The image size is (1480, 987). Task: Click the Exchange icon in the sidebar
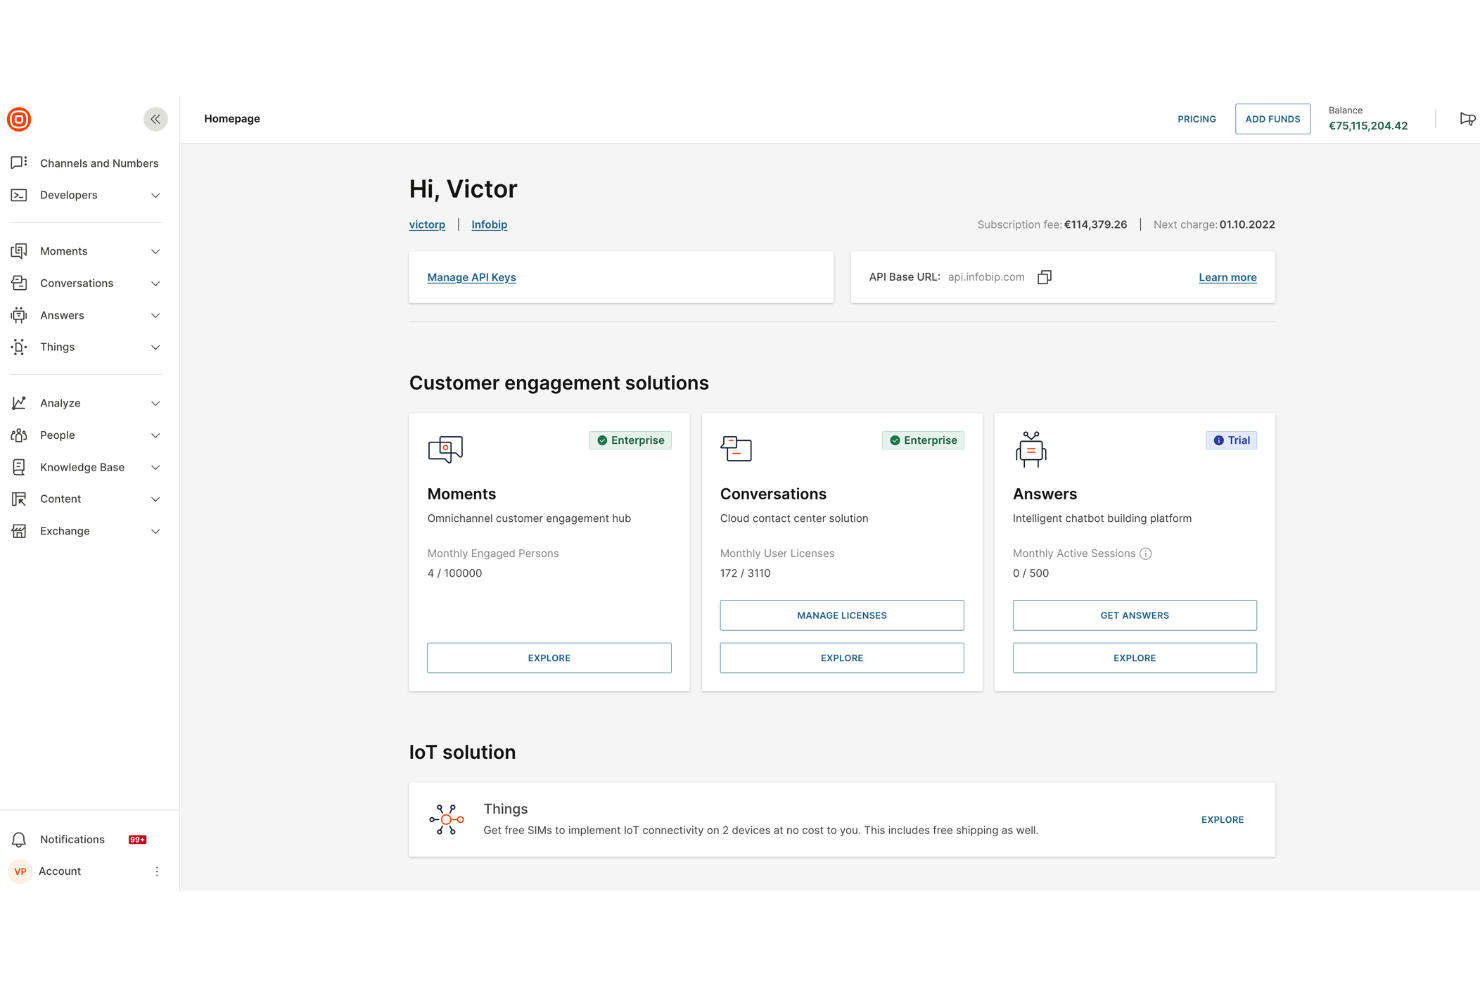(x=19, y=530)
